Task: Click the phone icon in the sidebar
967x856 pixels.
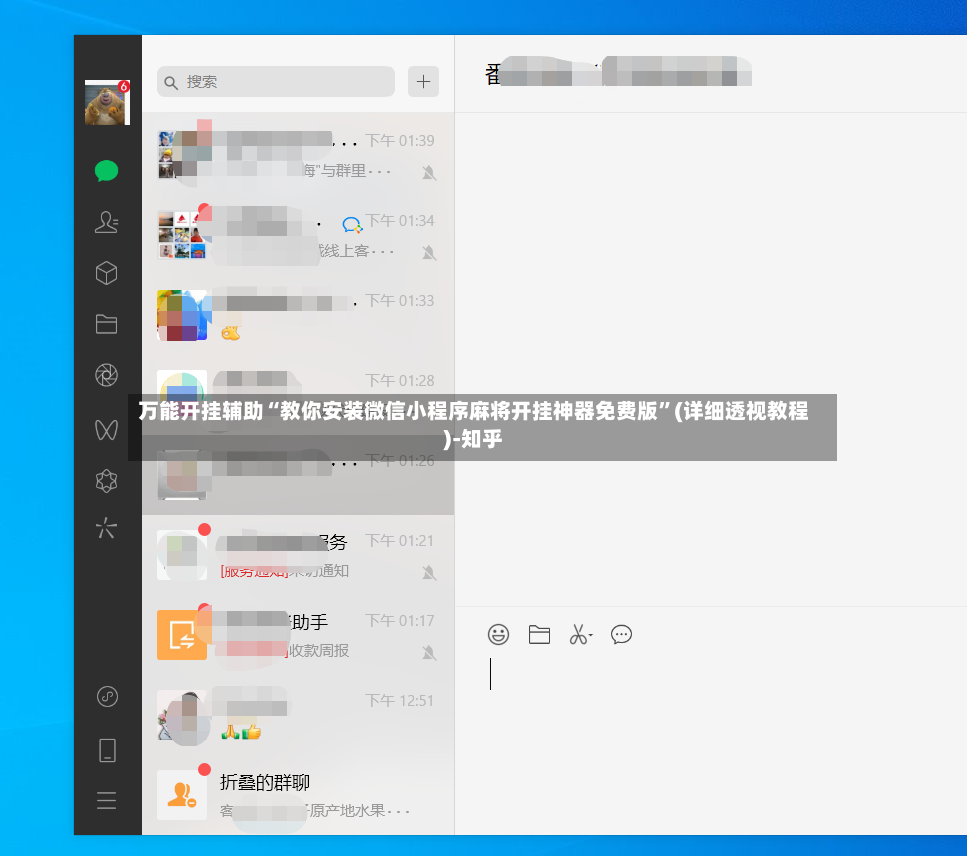Action: 107,751
